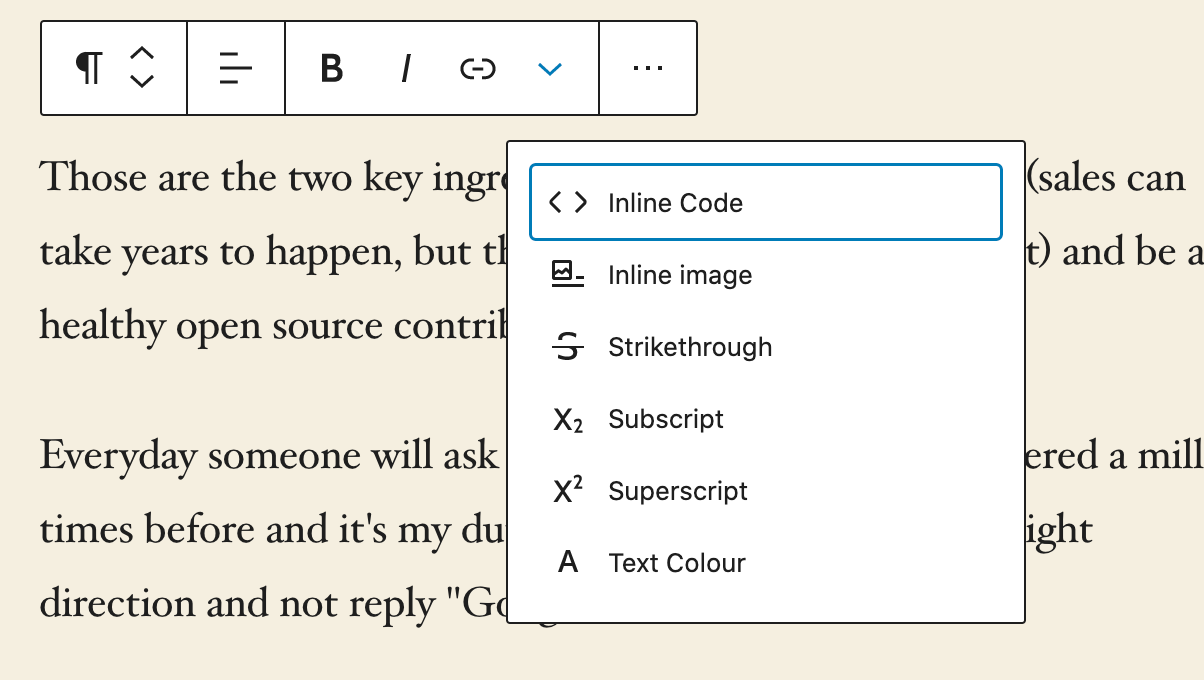This screenshot has width=1204, height=680.
Task: Click the letter A Text Colour icon
Action: (x=568, y=562)
